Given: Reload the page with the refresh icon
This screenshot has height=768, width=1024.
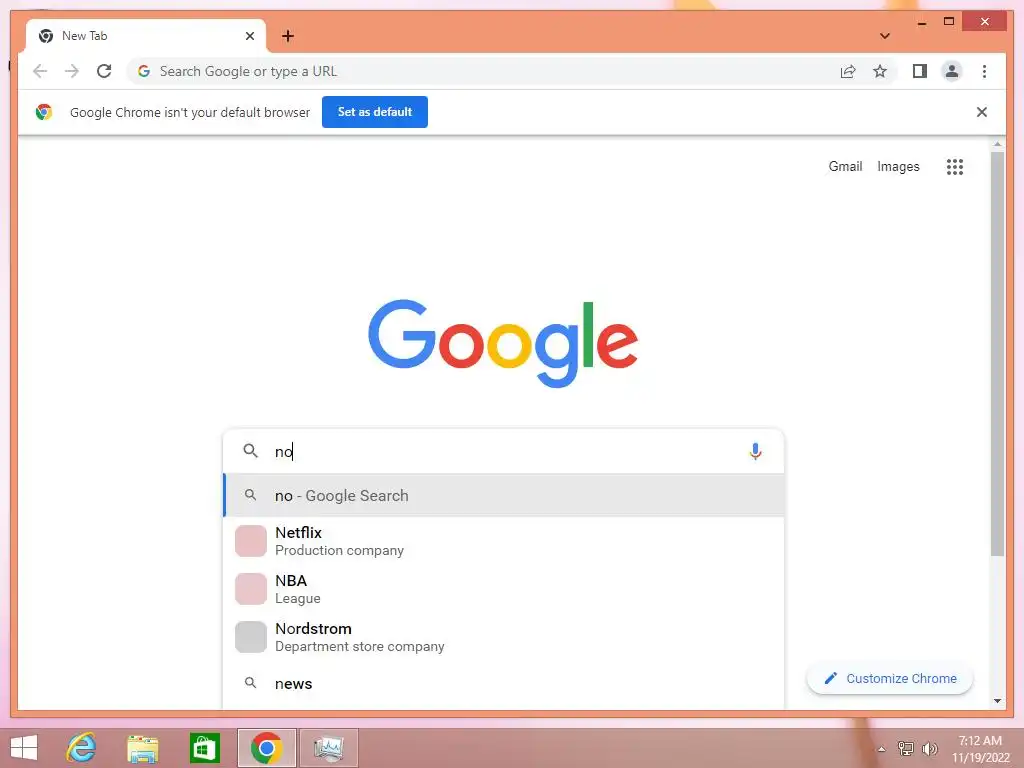Looking at the screenshot, I should coord(104,71).
